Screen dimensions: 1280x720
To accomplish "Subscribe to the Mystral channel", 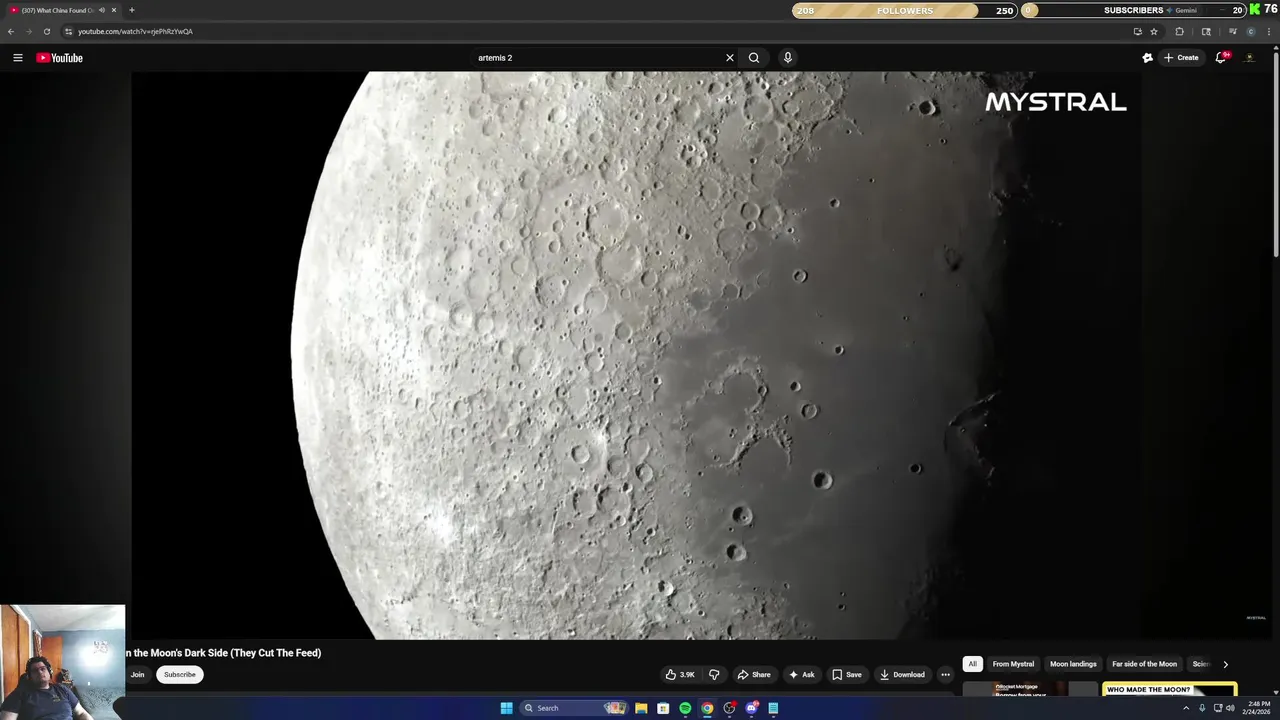I will [180, 675].
